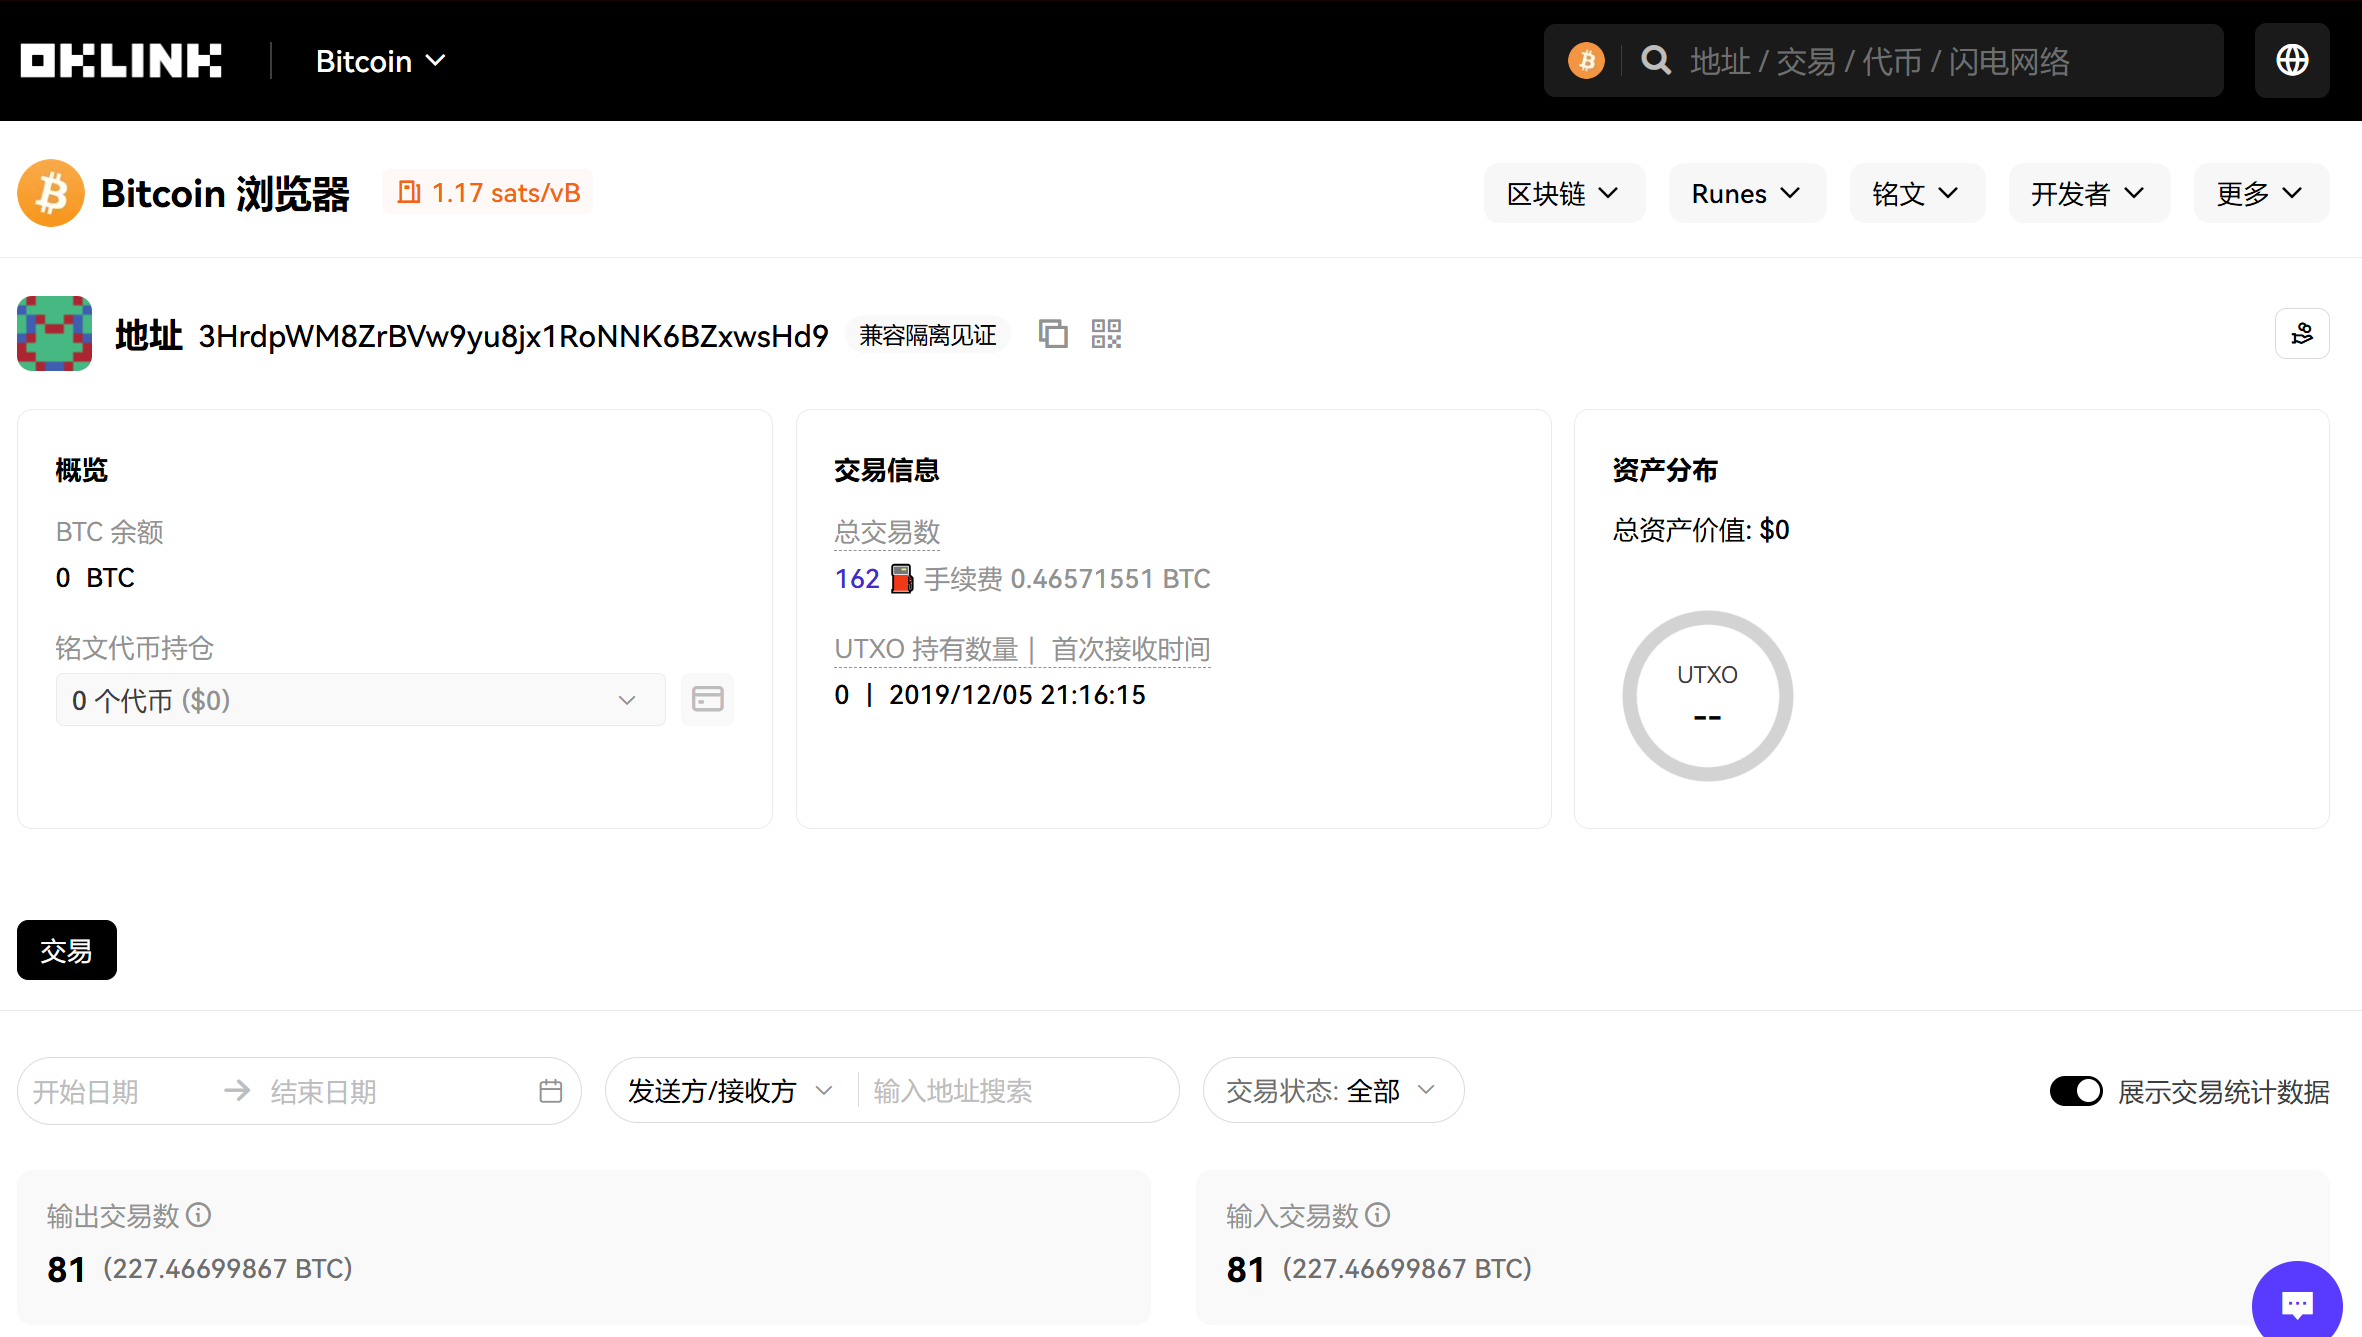Screen dimensions: 2362x1337
Task: Click the 162 total transactions link
Action: 857,579
